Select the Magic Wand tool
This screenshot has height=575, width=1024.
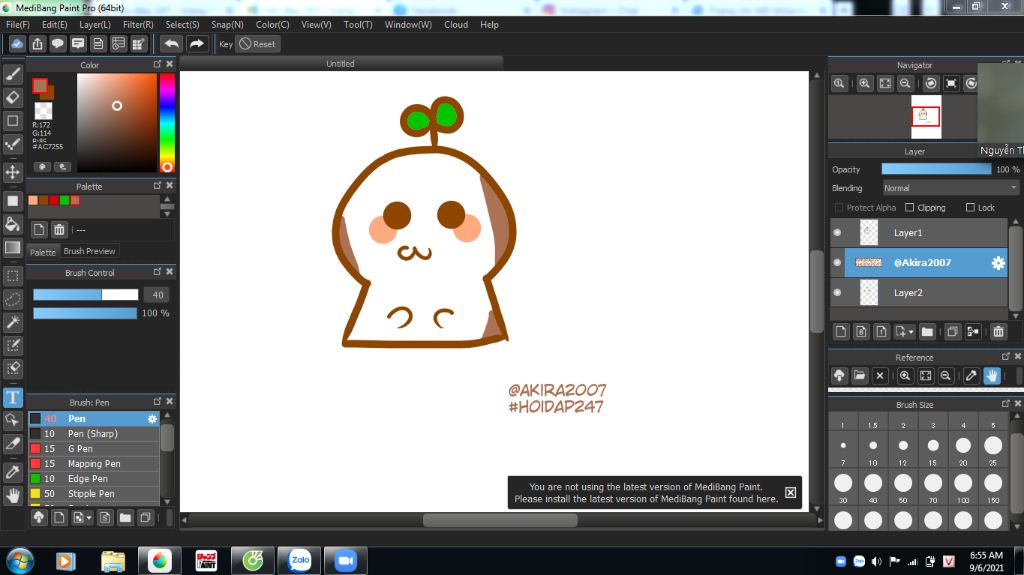(12, 321)
